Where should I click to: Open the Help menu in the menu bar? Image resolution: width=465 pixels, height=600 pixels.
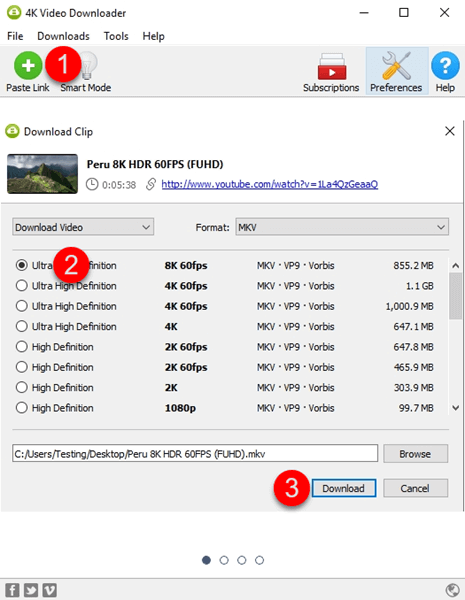click(153, 36)
